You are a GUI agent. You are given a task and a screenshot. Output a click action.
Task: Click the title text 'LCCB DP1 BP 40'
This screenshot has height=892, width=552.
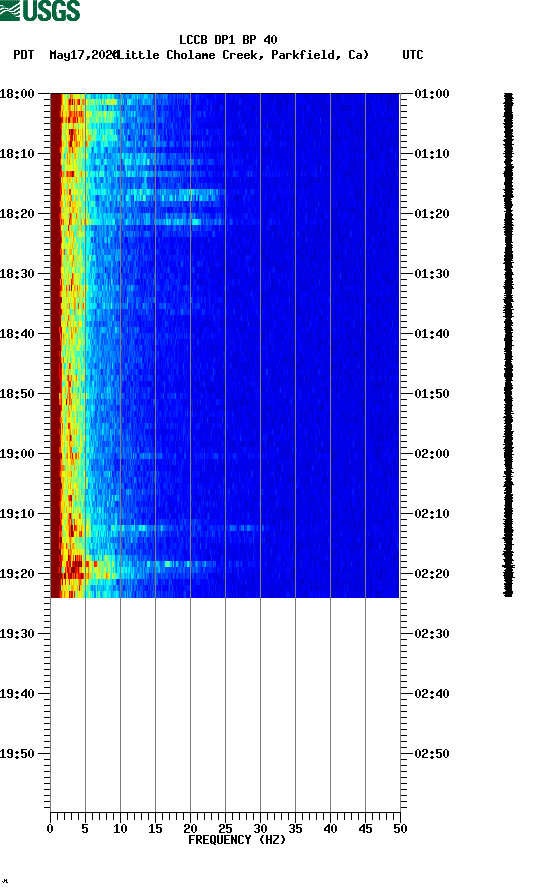(228, 40)
